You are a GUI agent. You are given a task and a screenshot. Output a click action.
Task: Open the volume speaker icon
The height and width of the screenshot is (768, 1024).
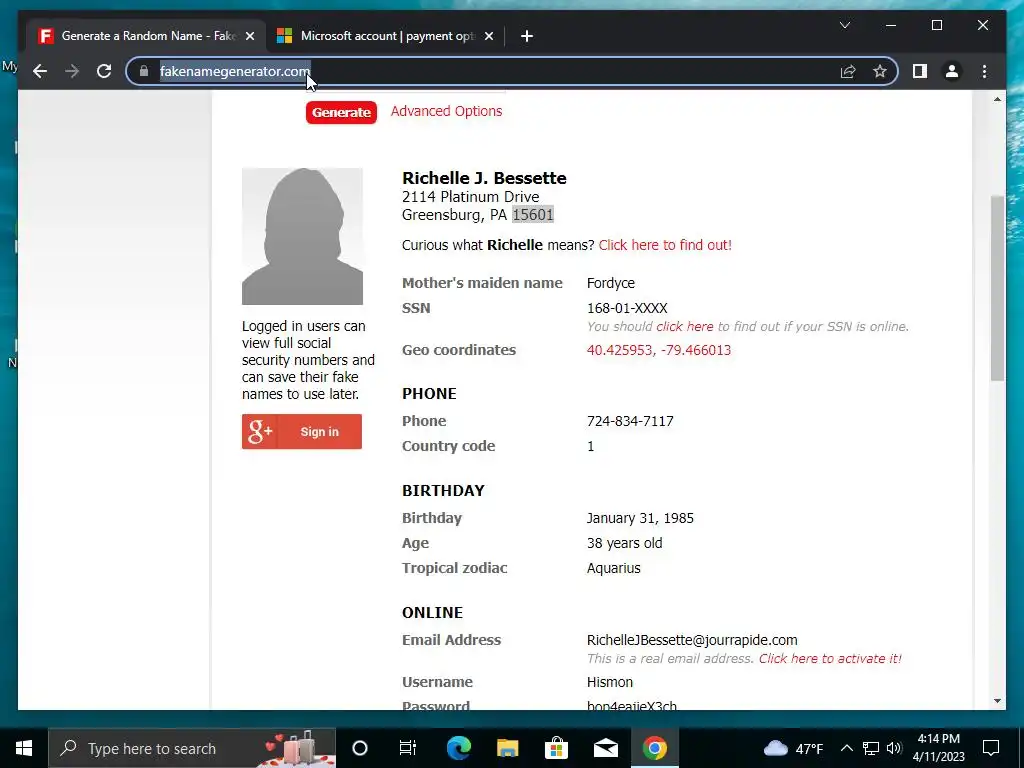click(x=894, y=748)
